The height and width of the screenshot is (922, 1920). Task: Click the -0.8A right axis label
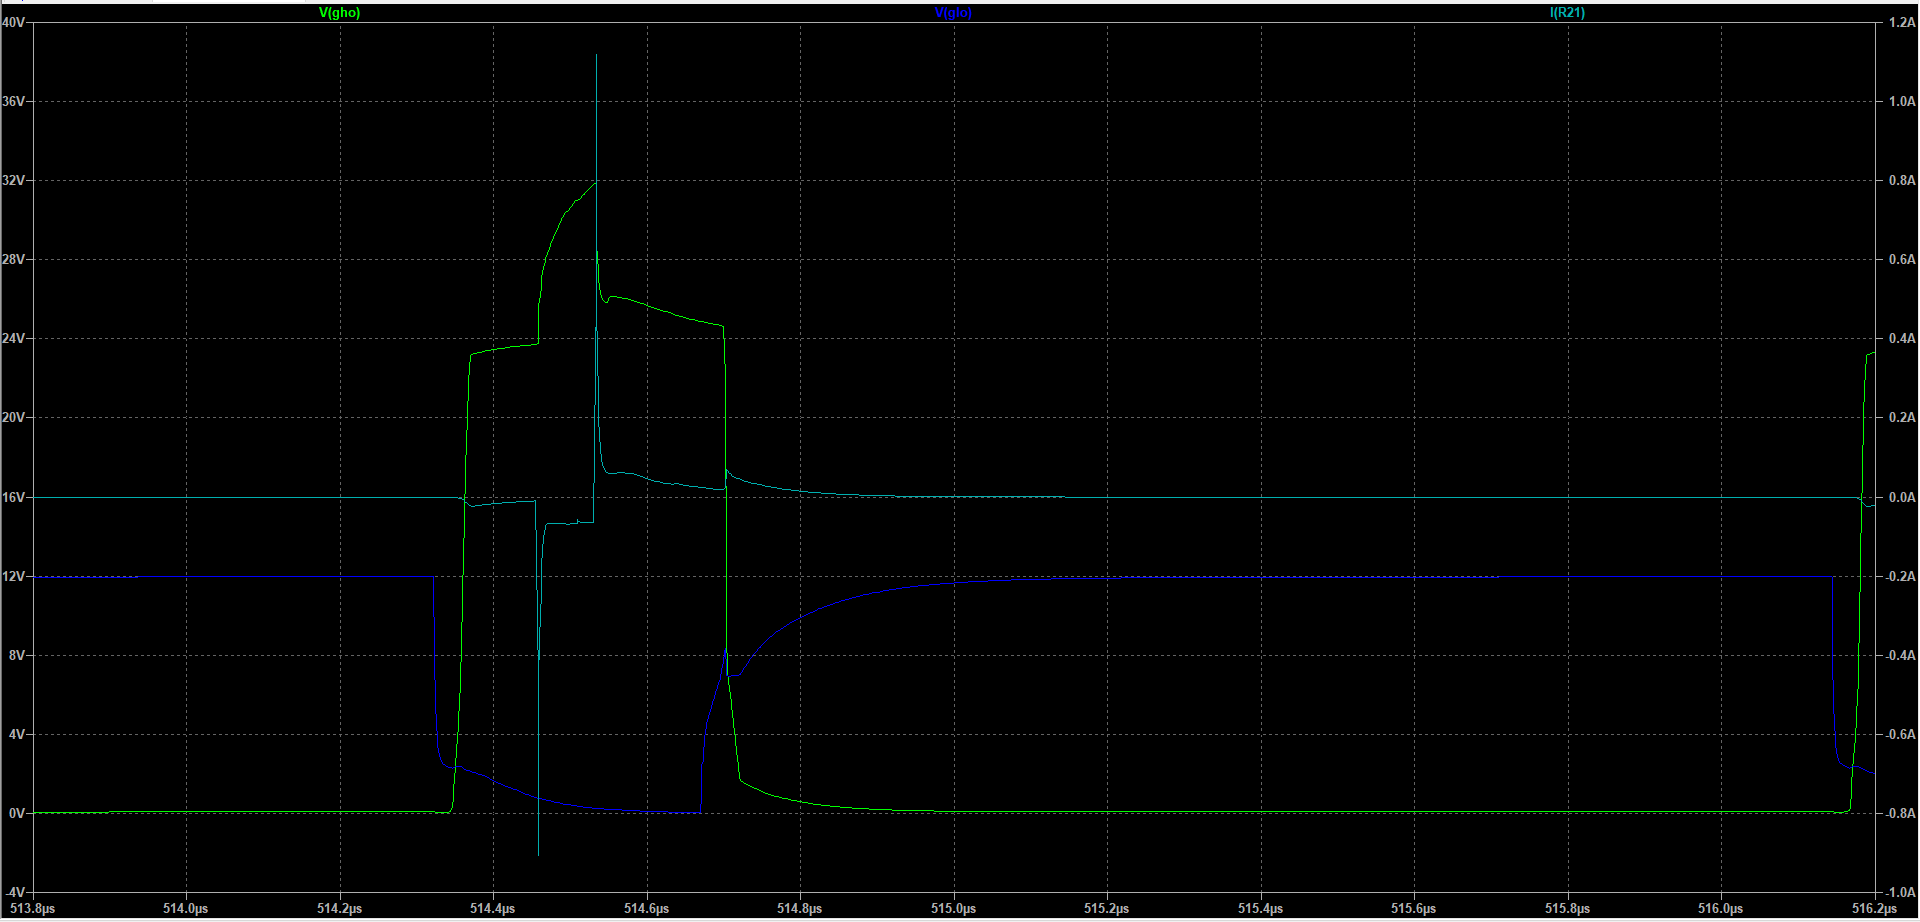(1900, 813)
